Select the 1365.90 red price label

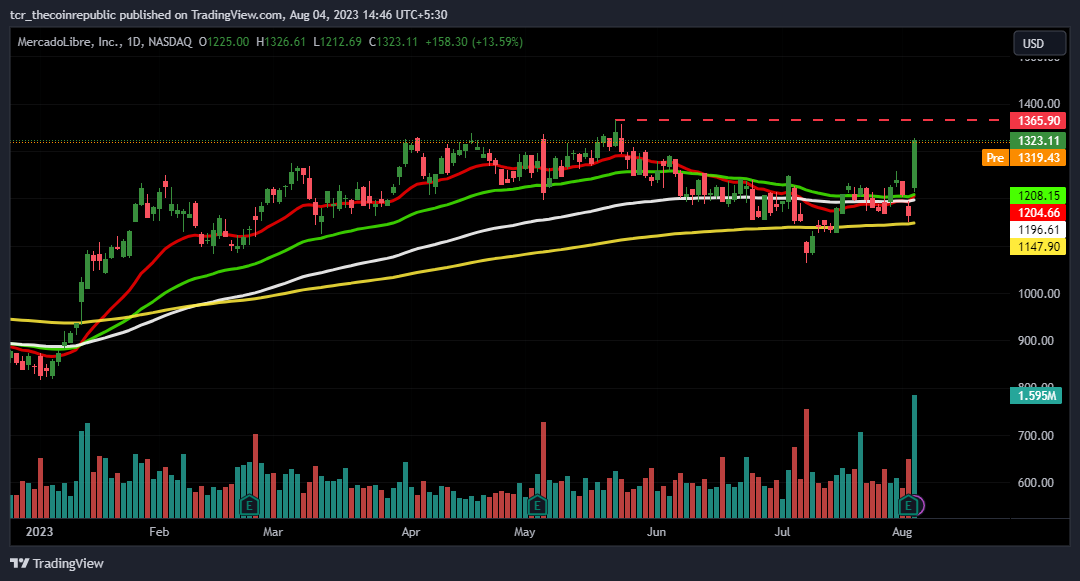(x=1038, y=120)
